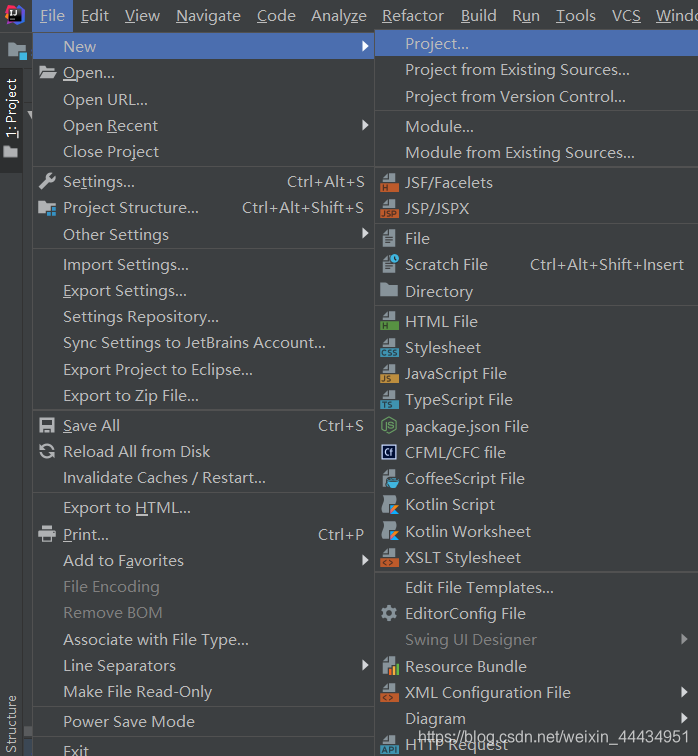Image resolution: width=698 pixels, height=756 pixels.
Task: Choose Project from Version Control...
Action: click(x=537, y=96)
